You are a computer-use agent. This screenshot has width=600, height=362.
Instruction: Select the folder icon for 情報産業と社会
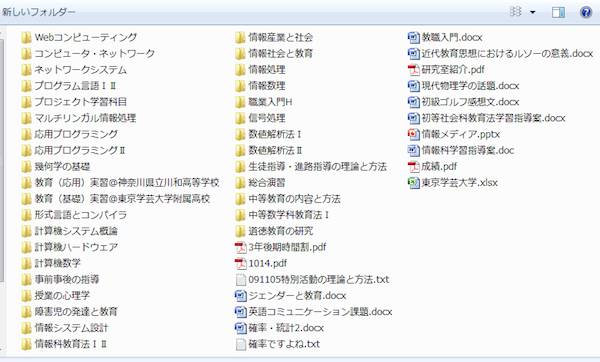click(x=240, y=38)
